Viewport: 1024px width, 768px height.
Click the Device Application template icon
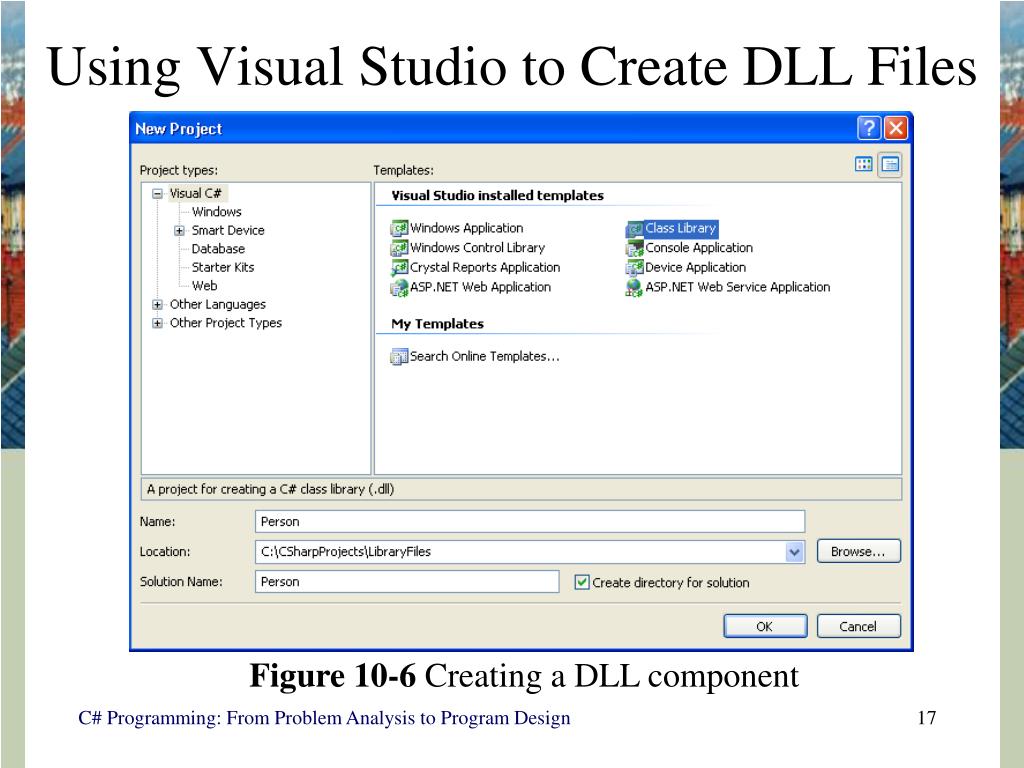(635, 268)
